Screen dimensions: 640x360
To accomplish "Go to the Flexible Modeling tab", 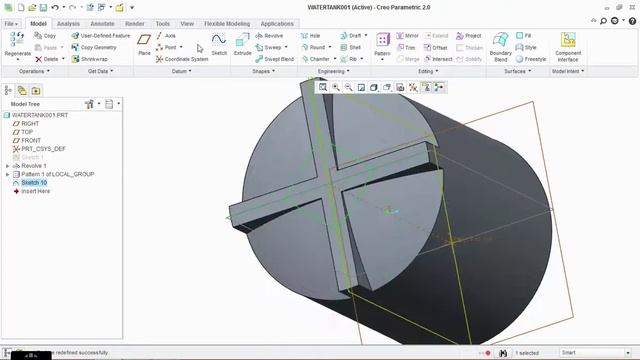I will tap(227, 24).
